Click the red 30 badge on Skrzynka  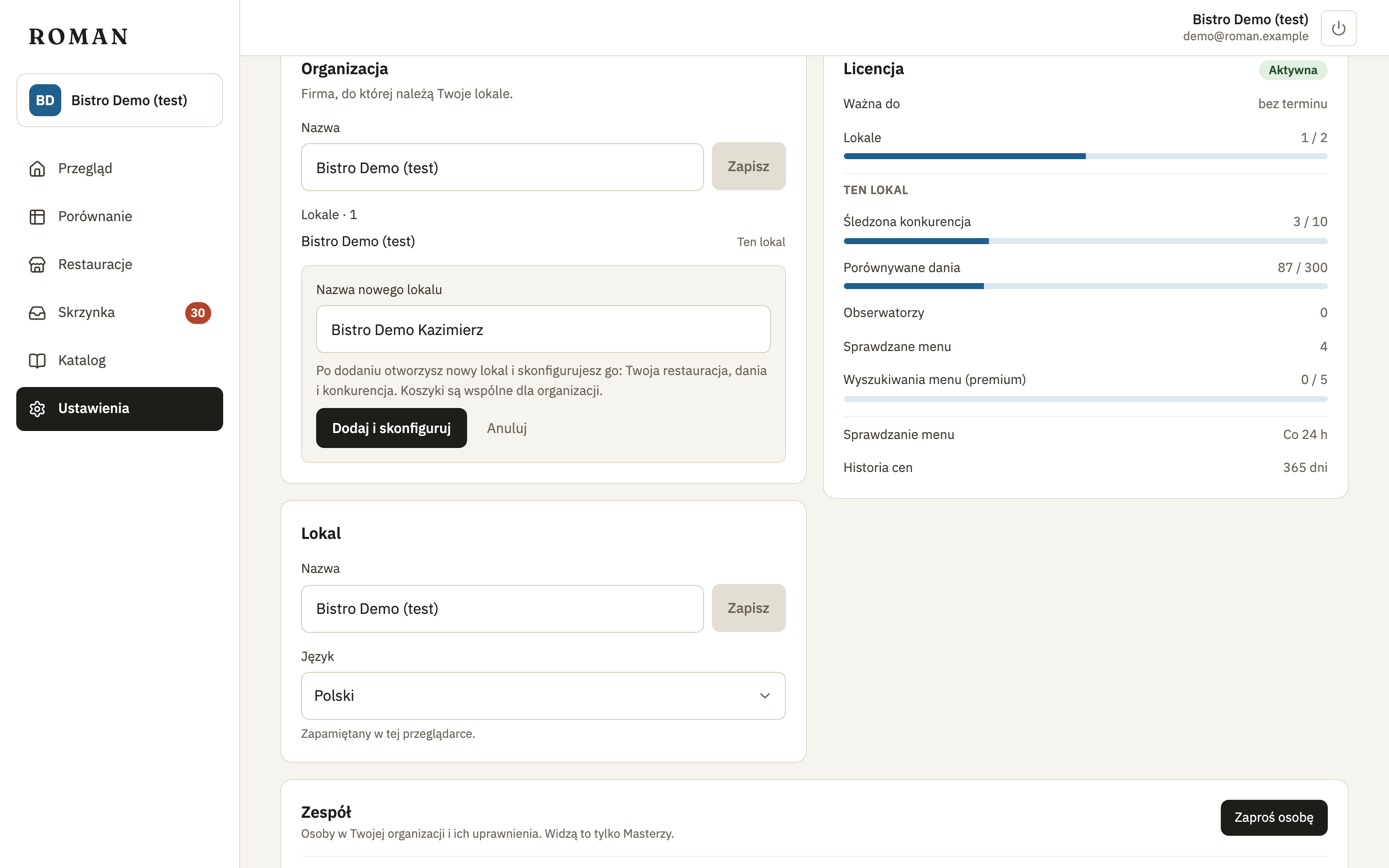198,313
